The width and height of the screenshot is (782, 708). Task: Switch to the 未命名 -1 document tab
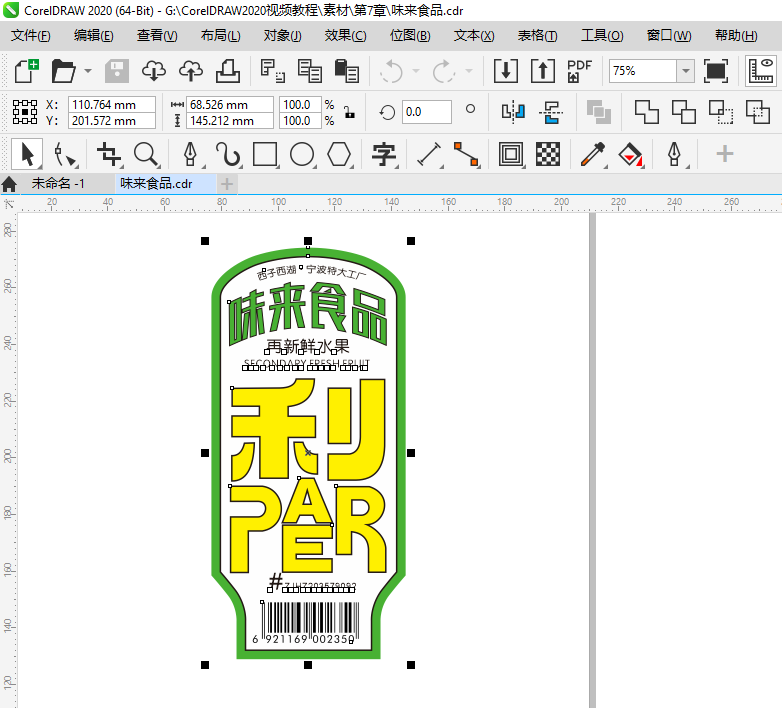point(58,183)
